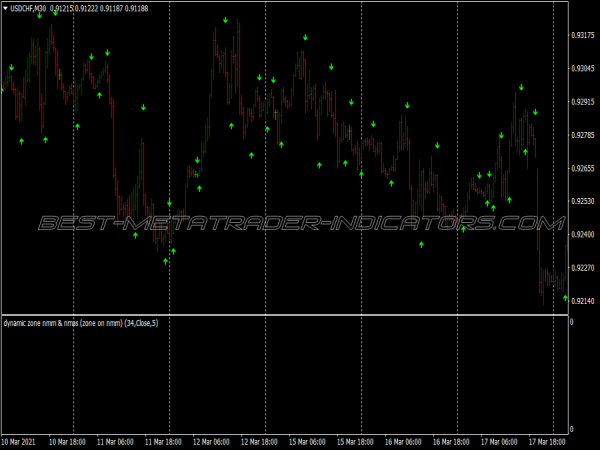
Task: Click price level 0.92530 on the scale
Action: point(583,201)
